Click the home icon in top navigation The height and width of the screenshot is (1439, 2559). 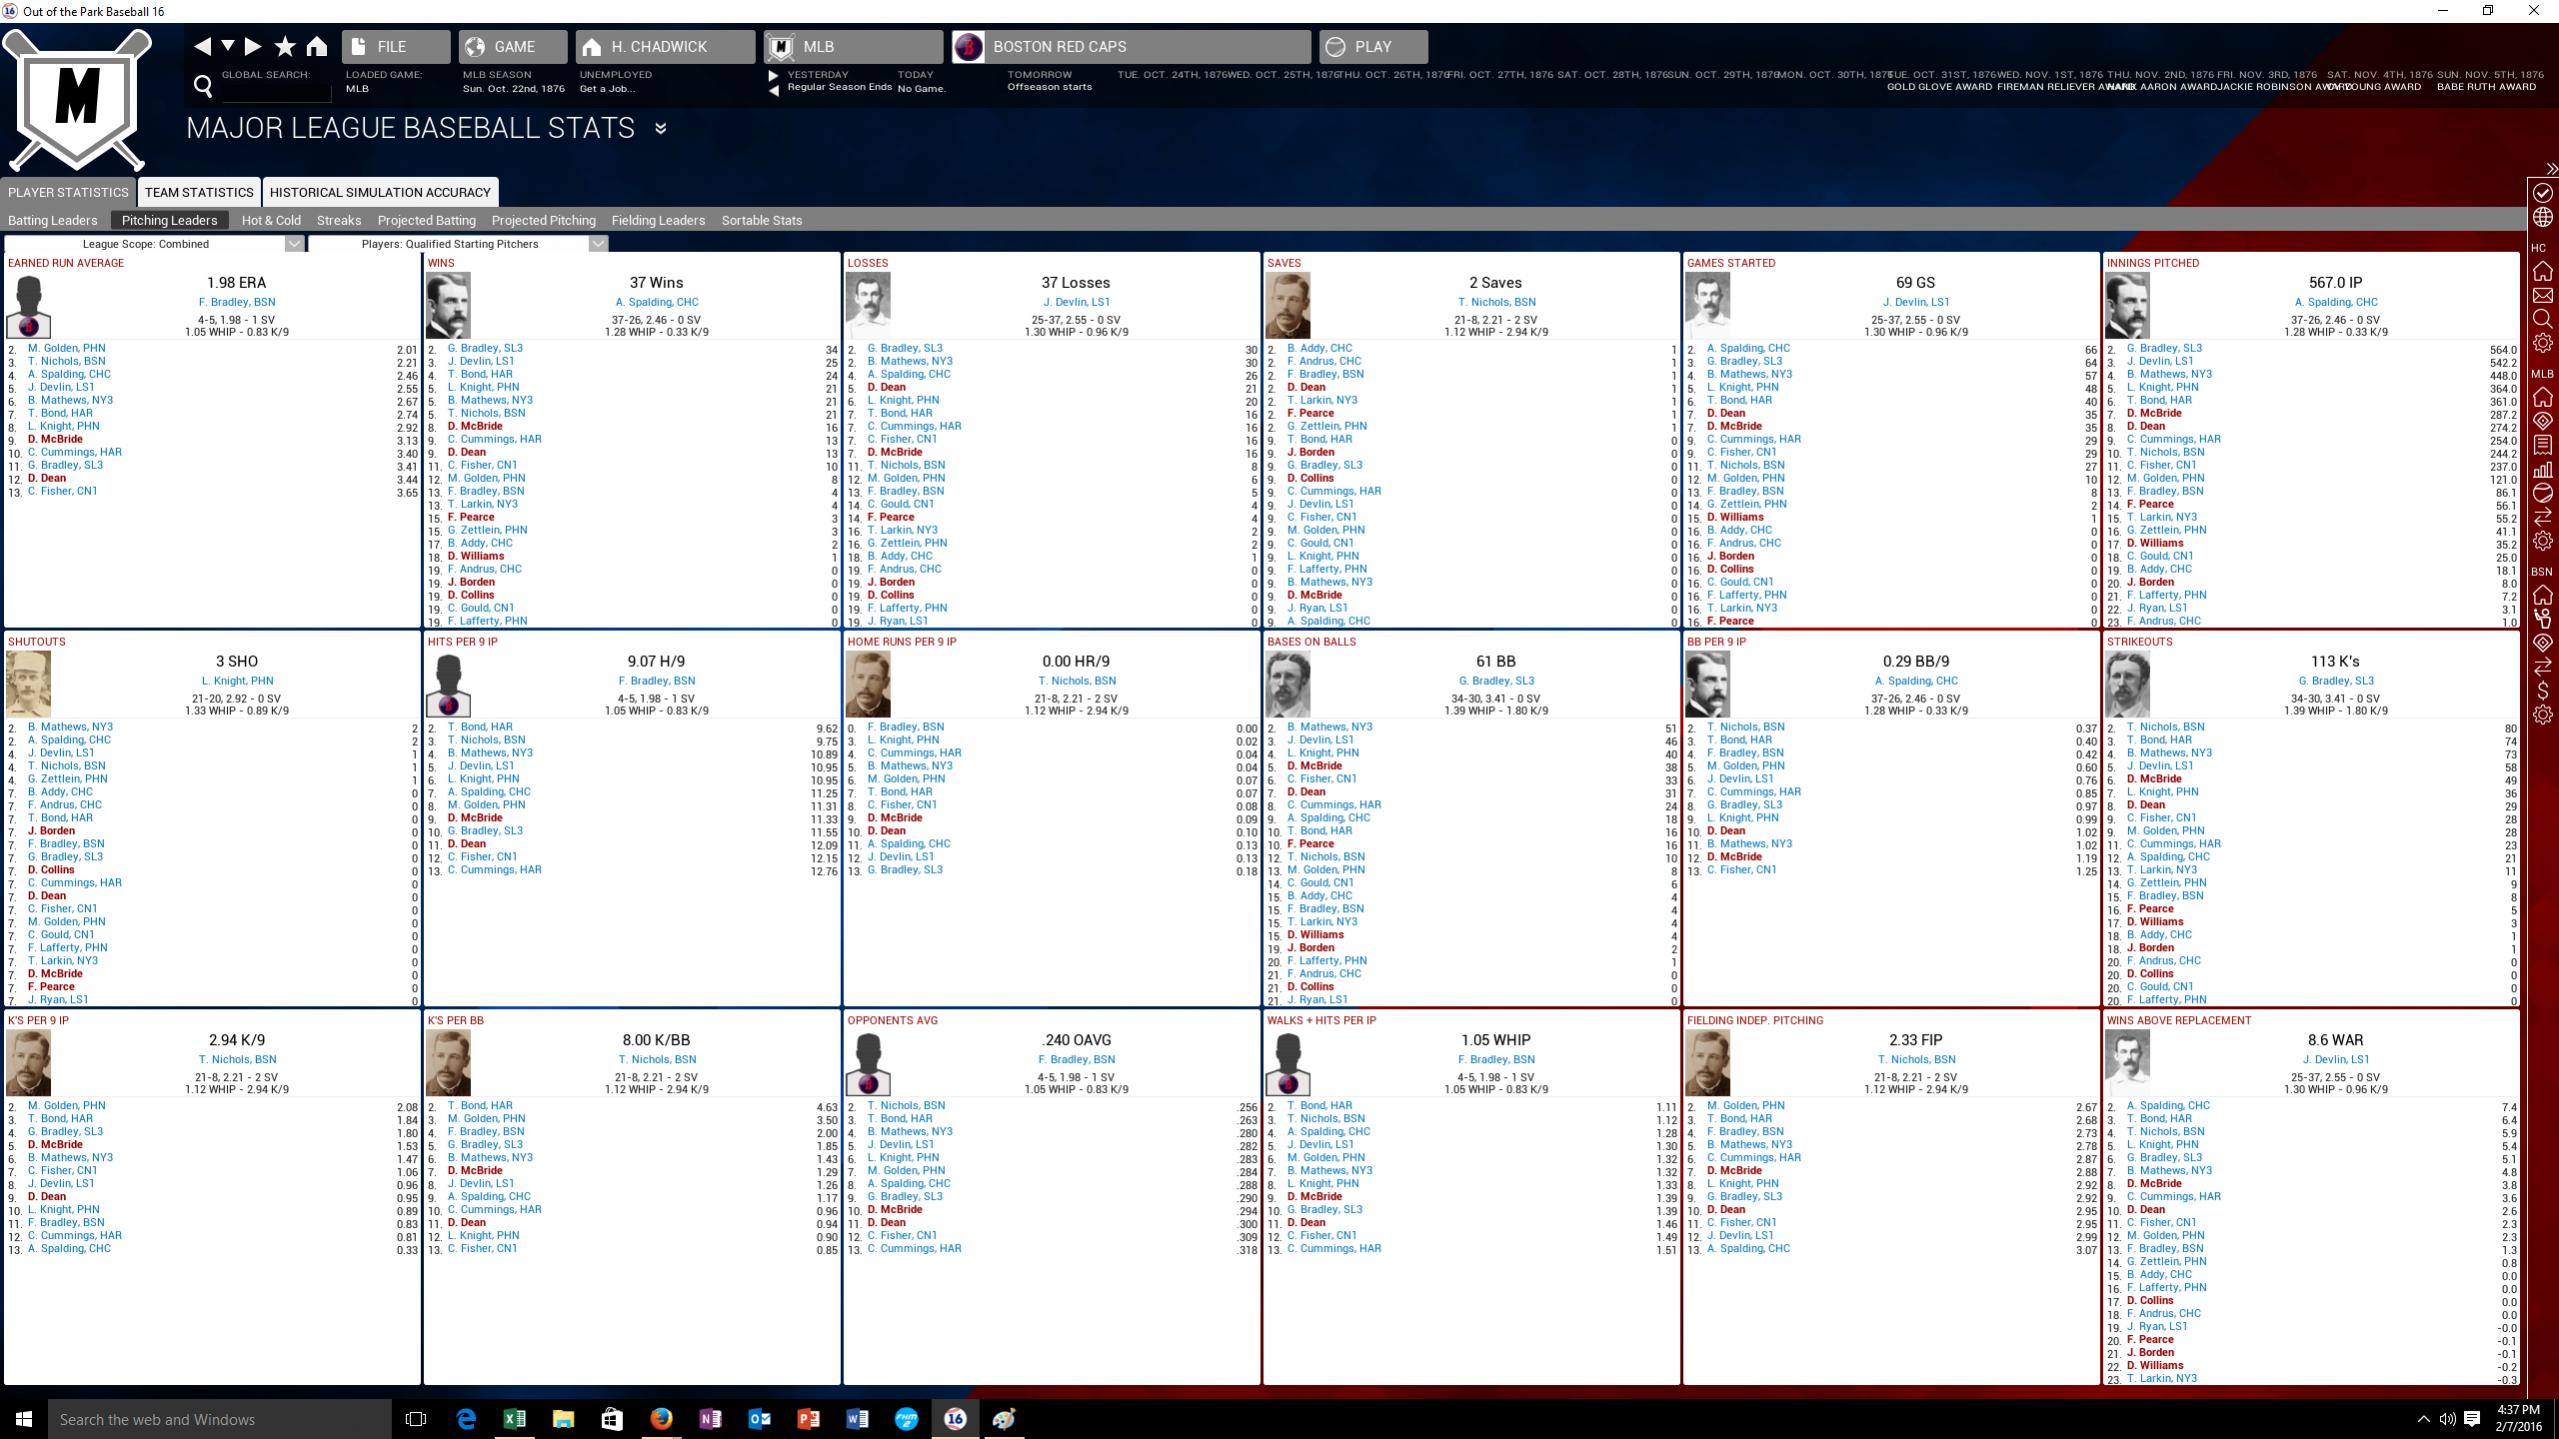[317, 46]
